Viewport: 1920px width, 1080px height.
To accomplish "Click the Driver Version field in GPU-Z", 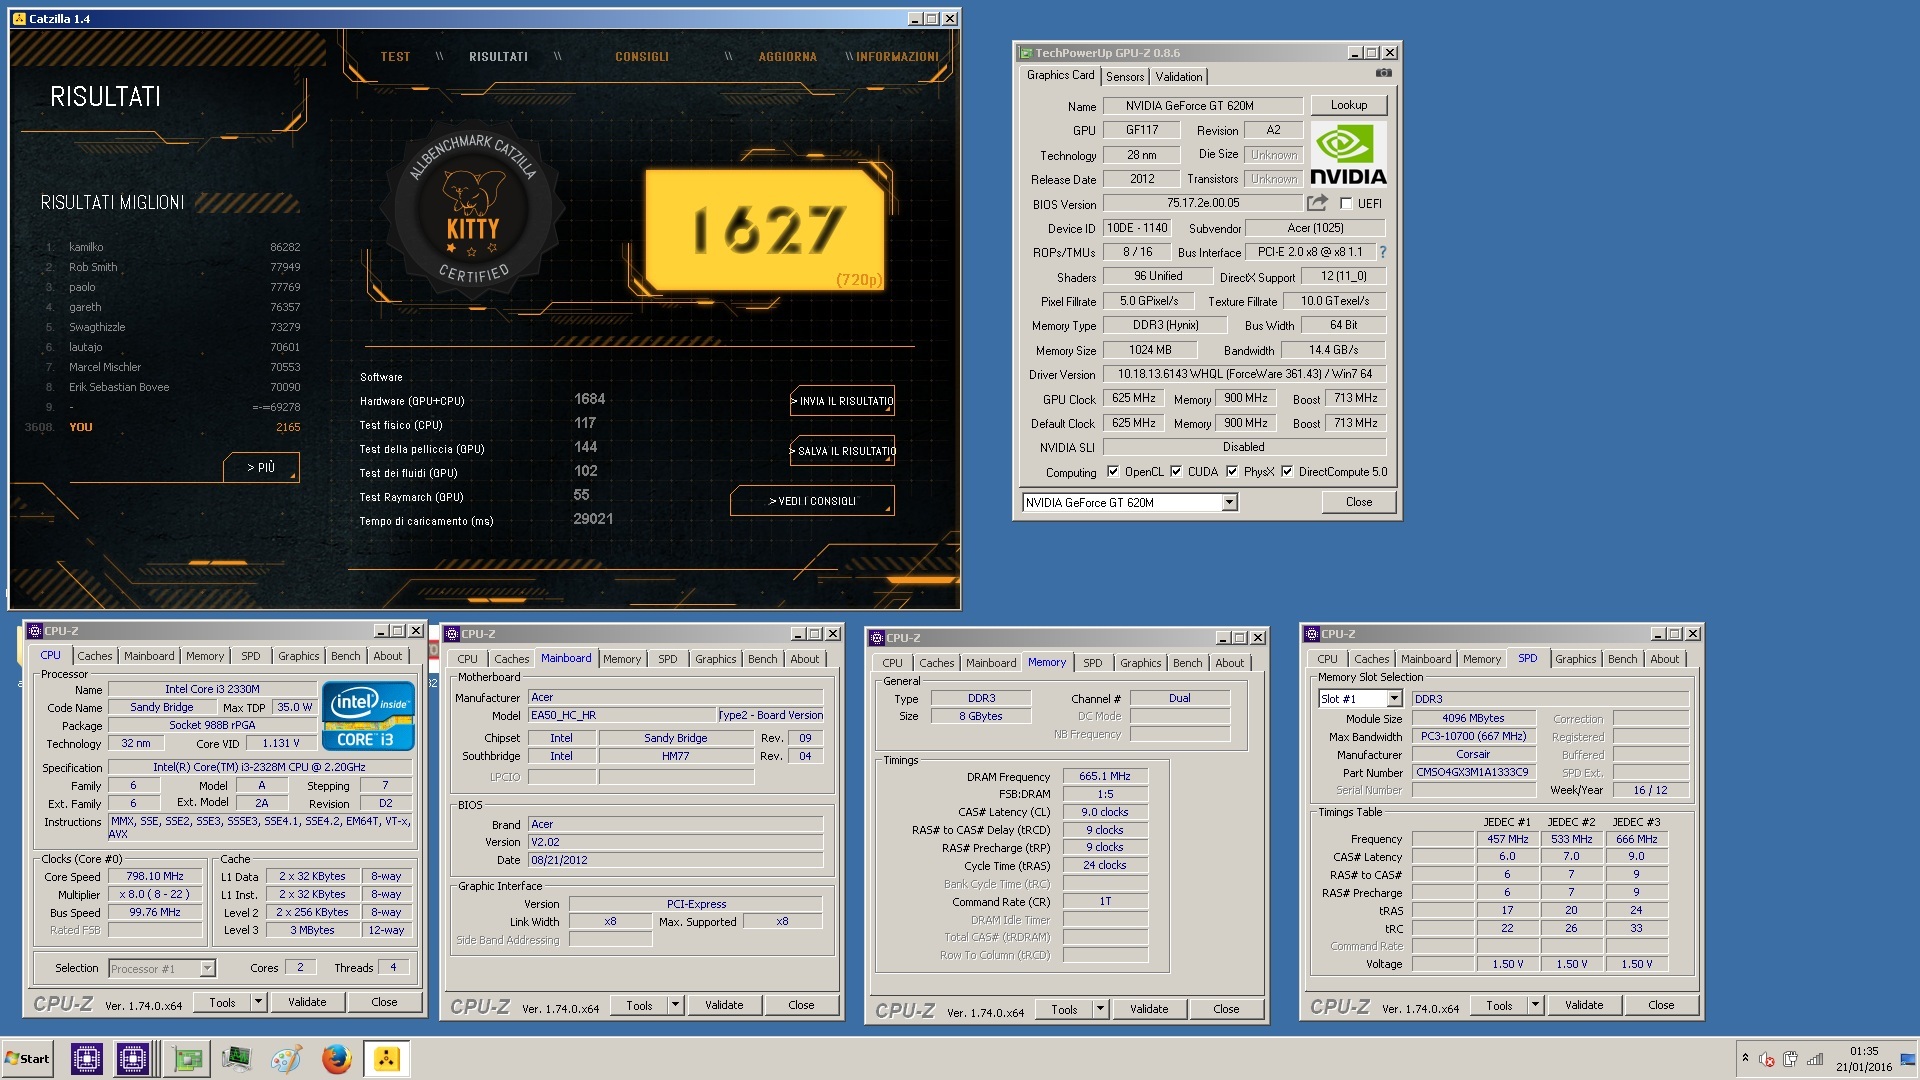I will pos(1244,374).
